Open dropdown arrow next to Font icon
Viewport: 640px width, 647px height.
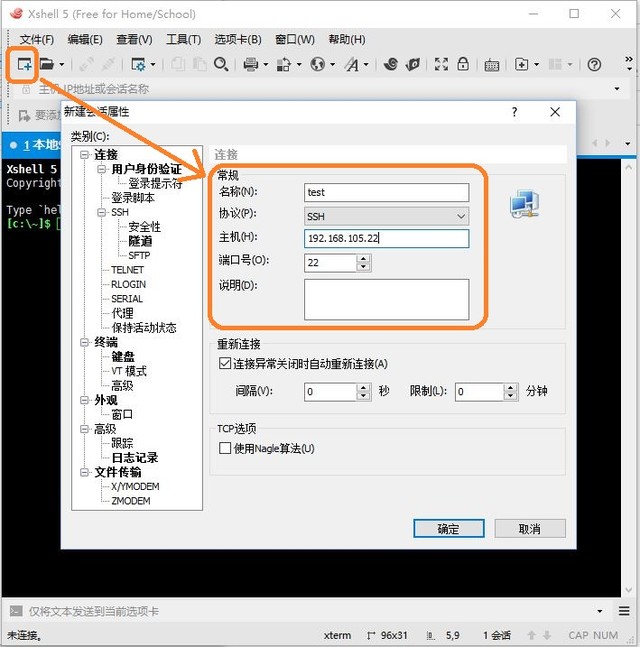click(366, 64)
